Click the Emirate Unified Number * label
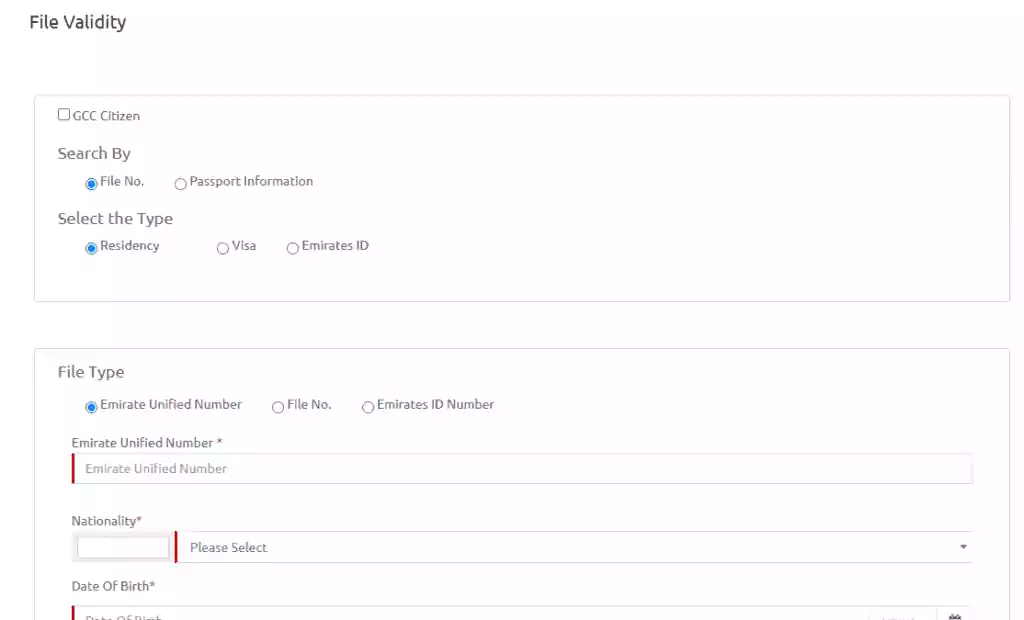This screenshot has height=620, width=1024. coord(147,443)
